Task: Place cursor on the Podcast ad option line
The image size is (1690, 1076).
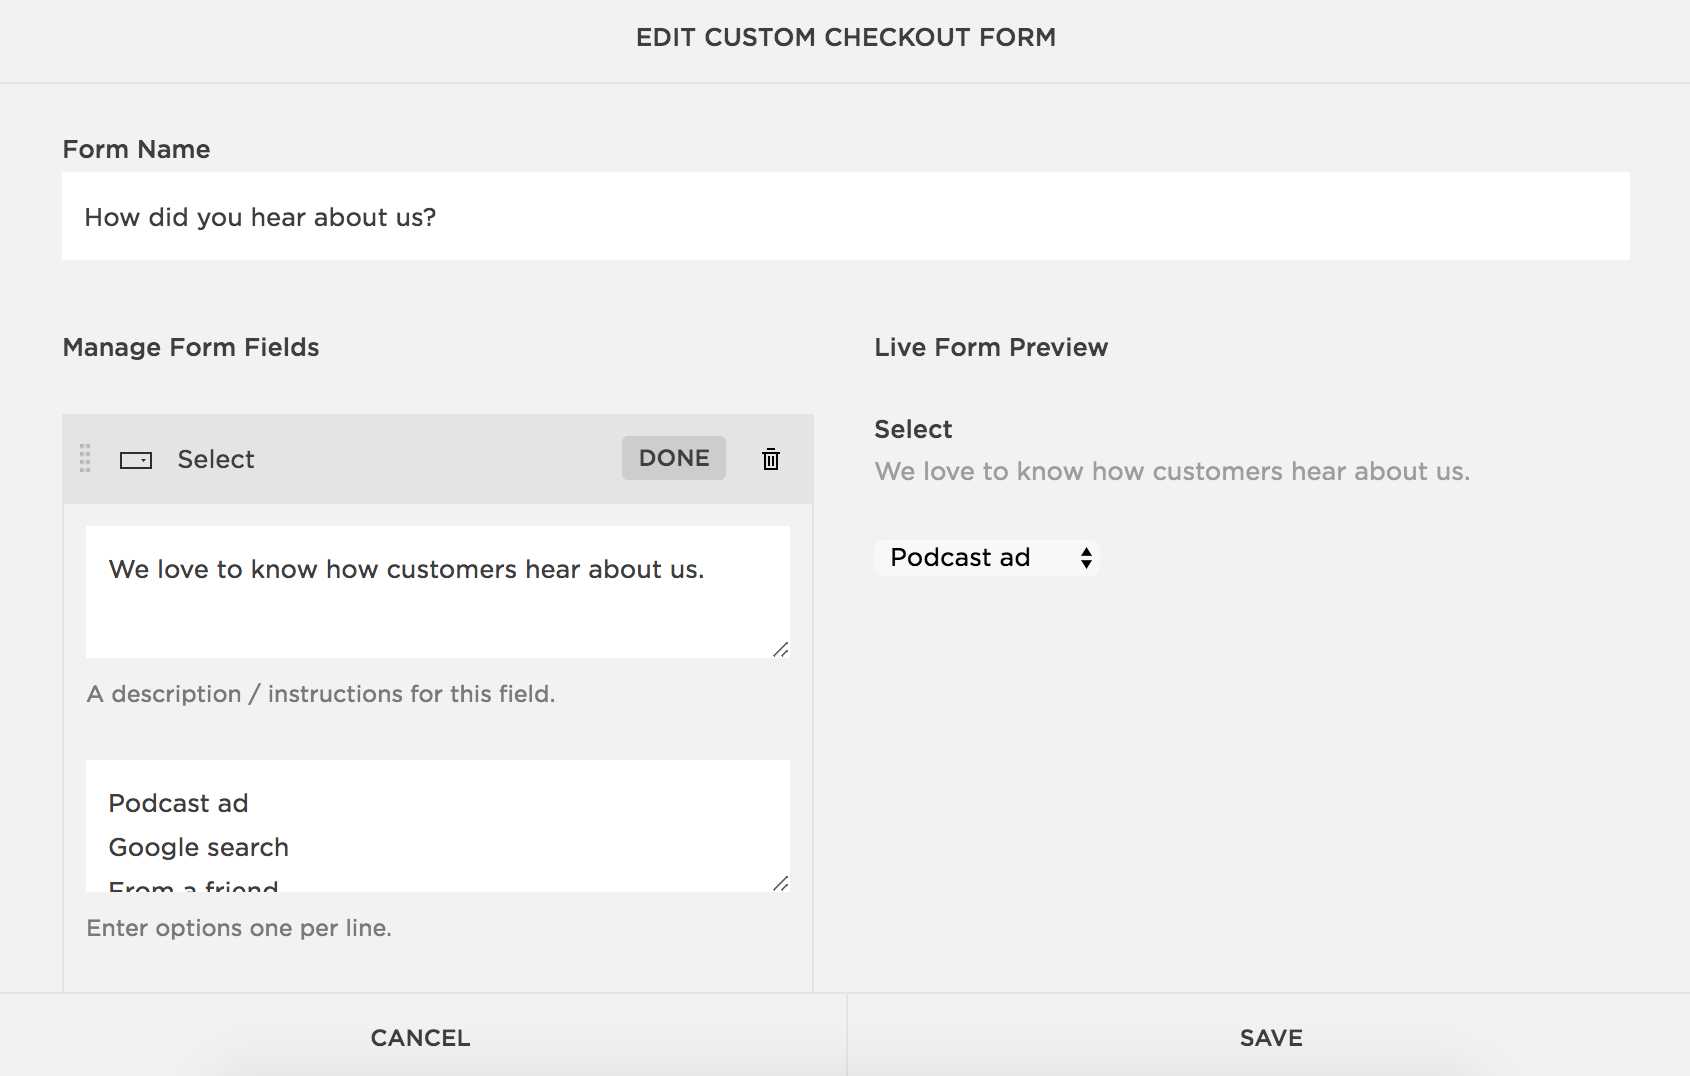Action: point(179,803)
